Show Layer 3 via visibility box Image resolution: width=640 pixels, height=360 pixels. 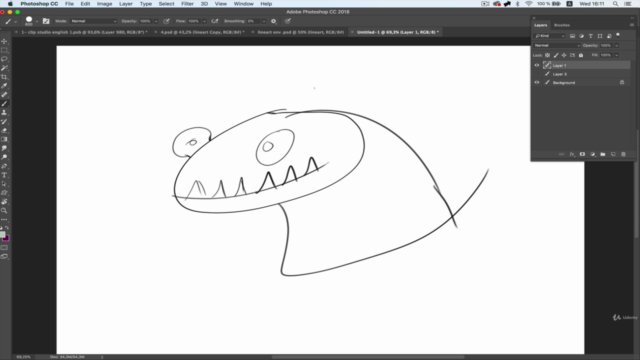coord(537,74)
